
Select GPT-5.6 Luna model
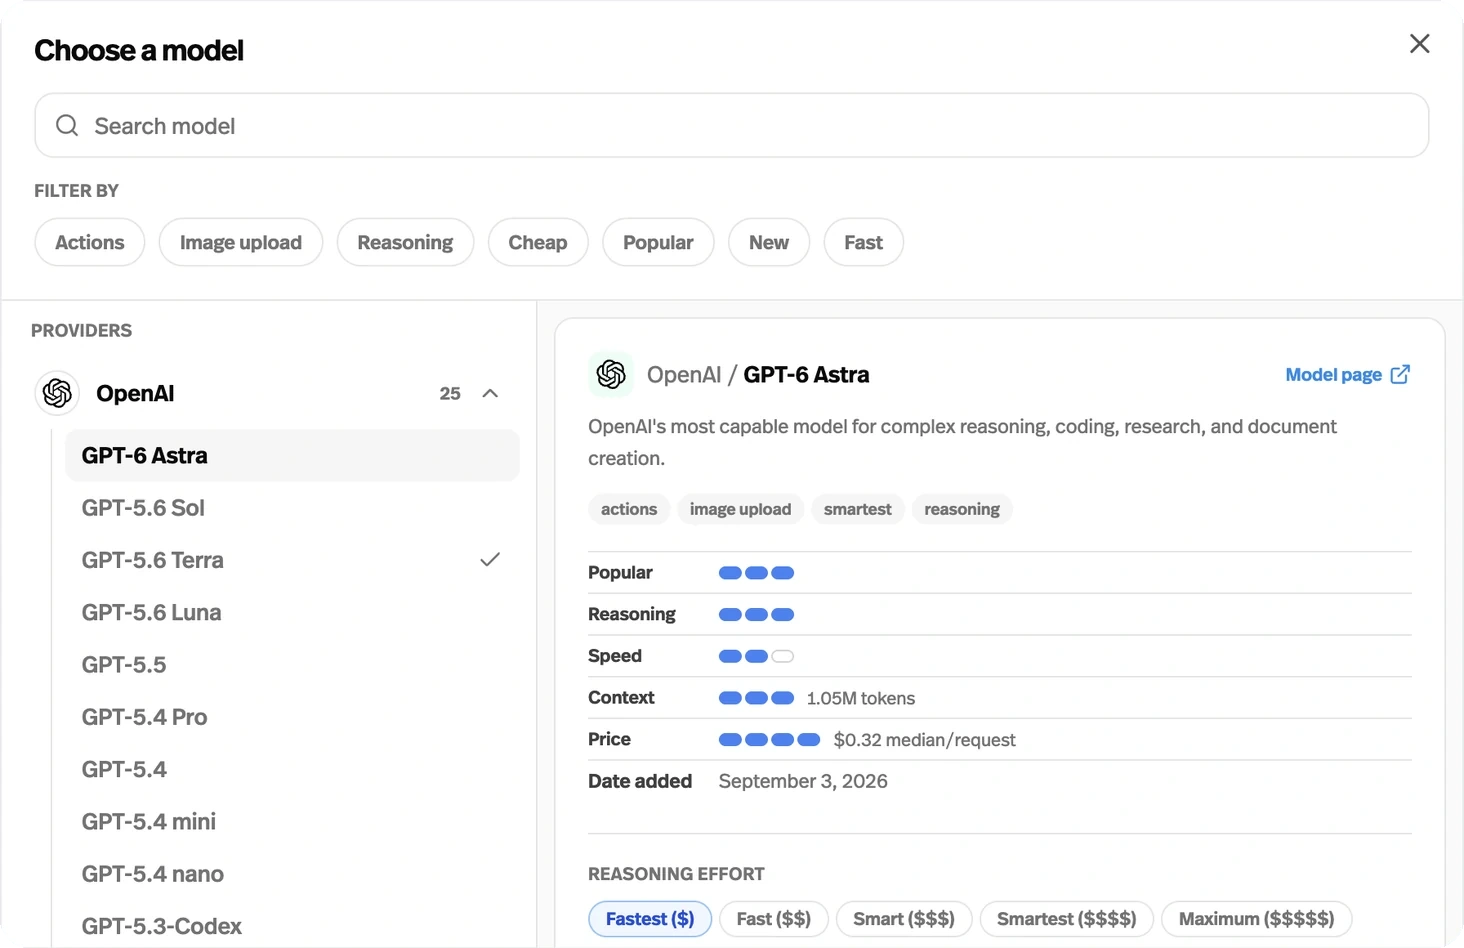(x=292, y=612)
